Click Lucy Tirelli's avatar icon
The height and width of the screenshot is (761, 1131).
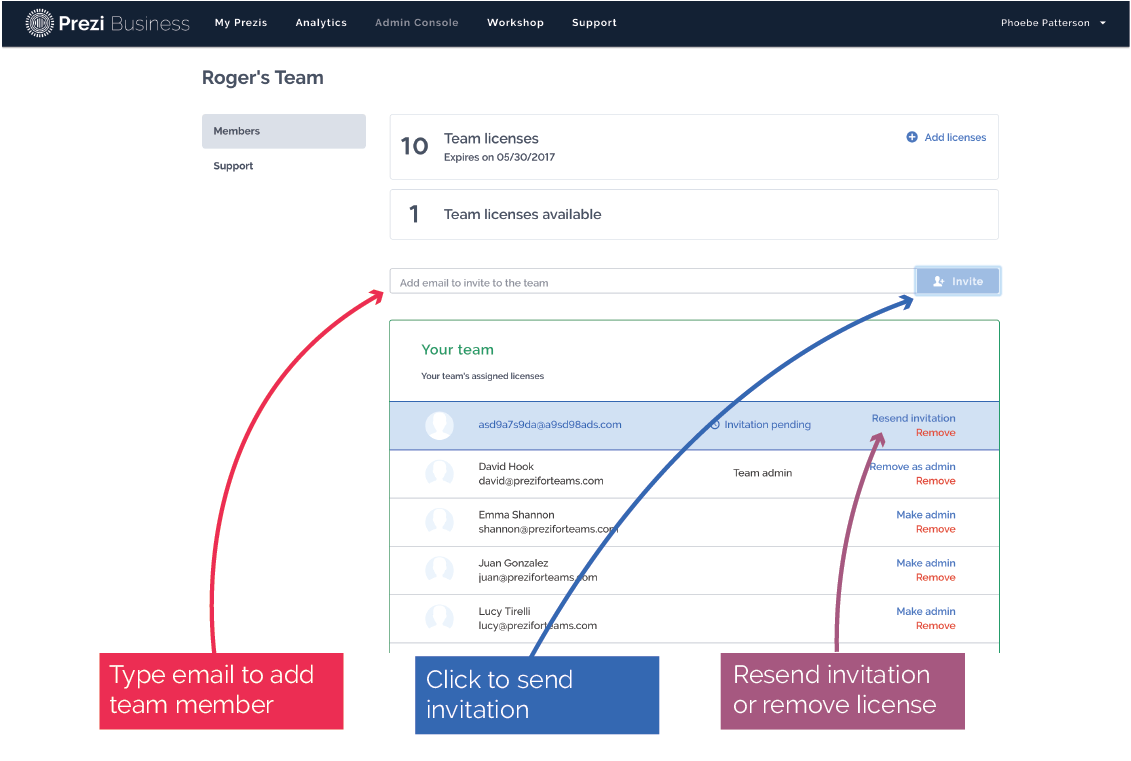coord(439,617)
